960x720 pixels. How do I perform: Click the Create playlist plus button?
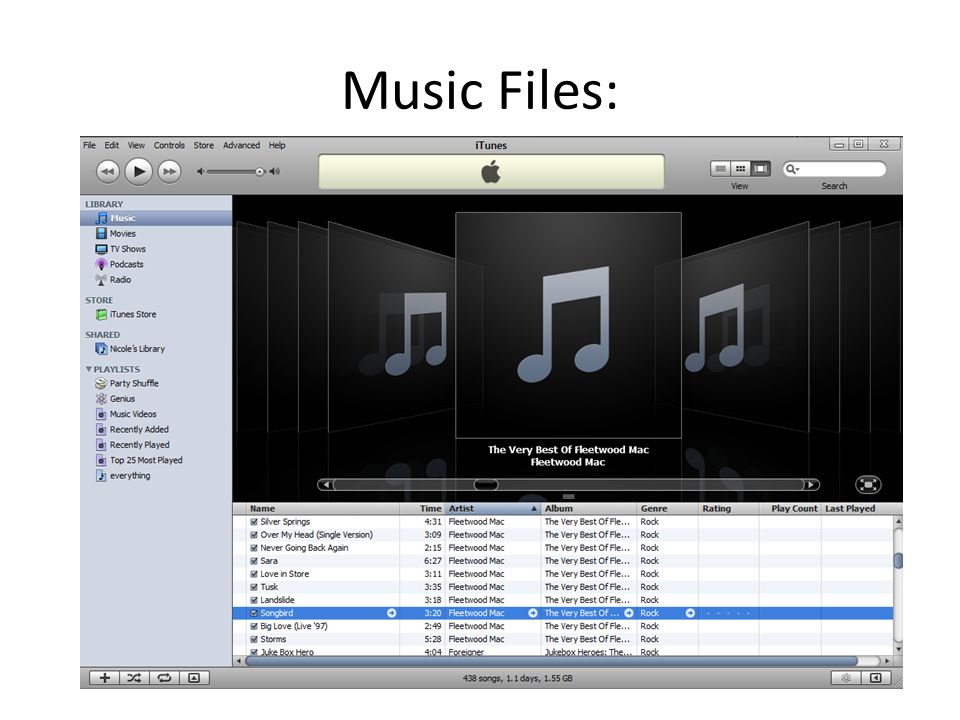point(105,678)
